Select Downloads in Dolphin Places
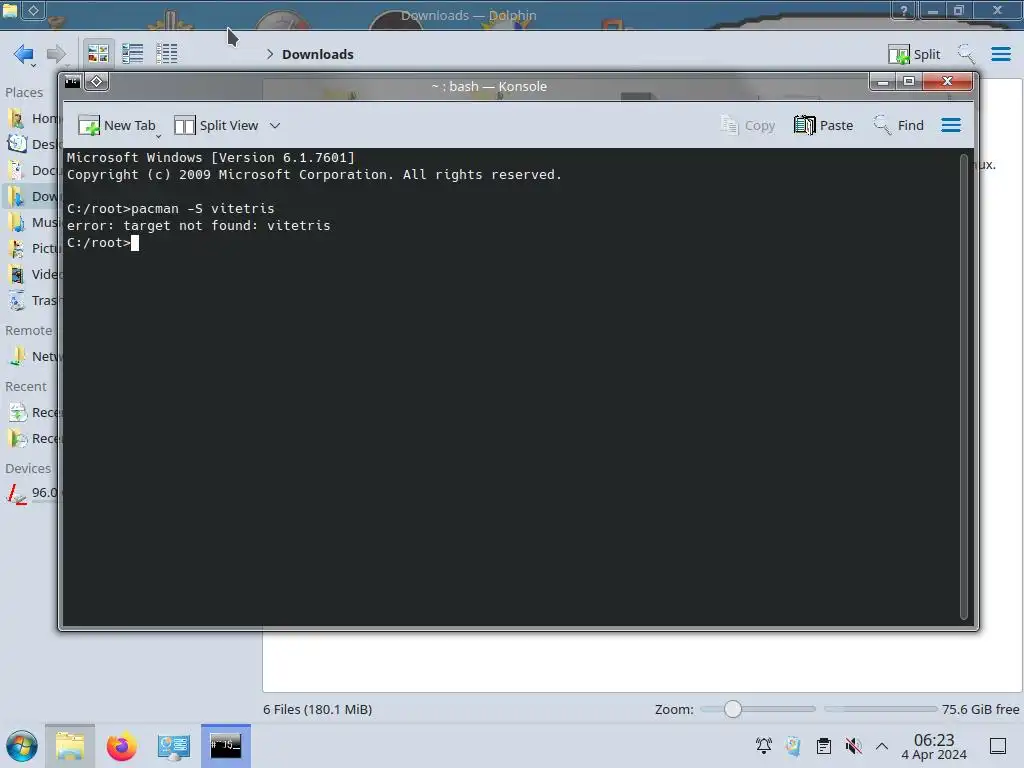Image resolution: width=1024 pixels, height=768 pixels. 31,197
